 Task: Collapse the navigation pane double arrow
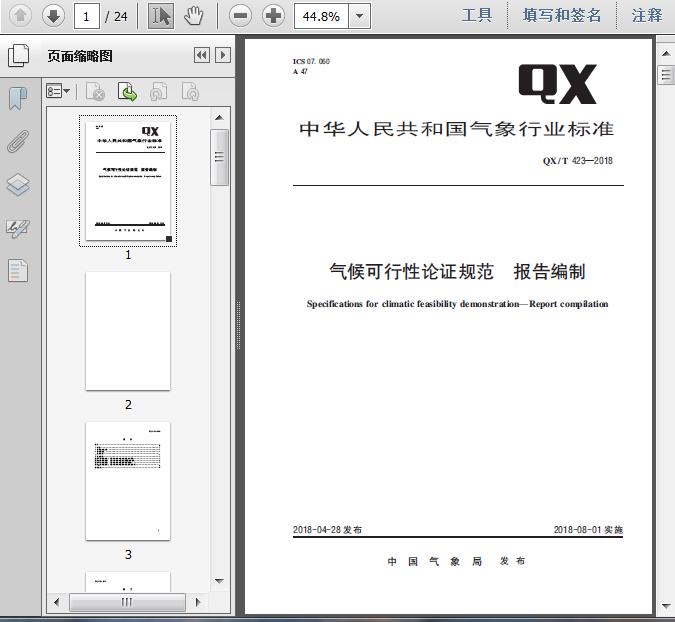[x=202, y=55]
